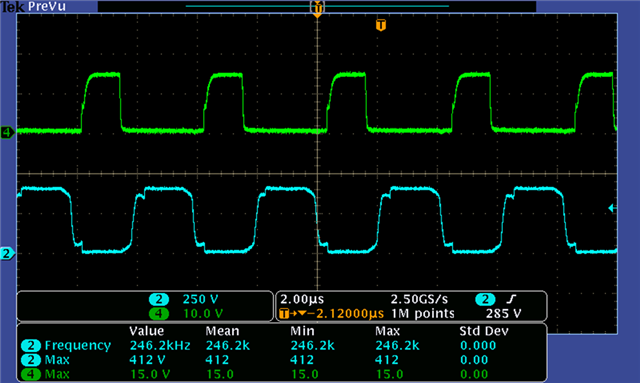Click the channel 4 Max measurement badge

point(31,374)
